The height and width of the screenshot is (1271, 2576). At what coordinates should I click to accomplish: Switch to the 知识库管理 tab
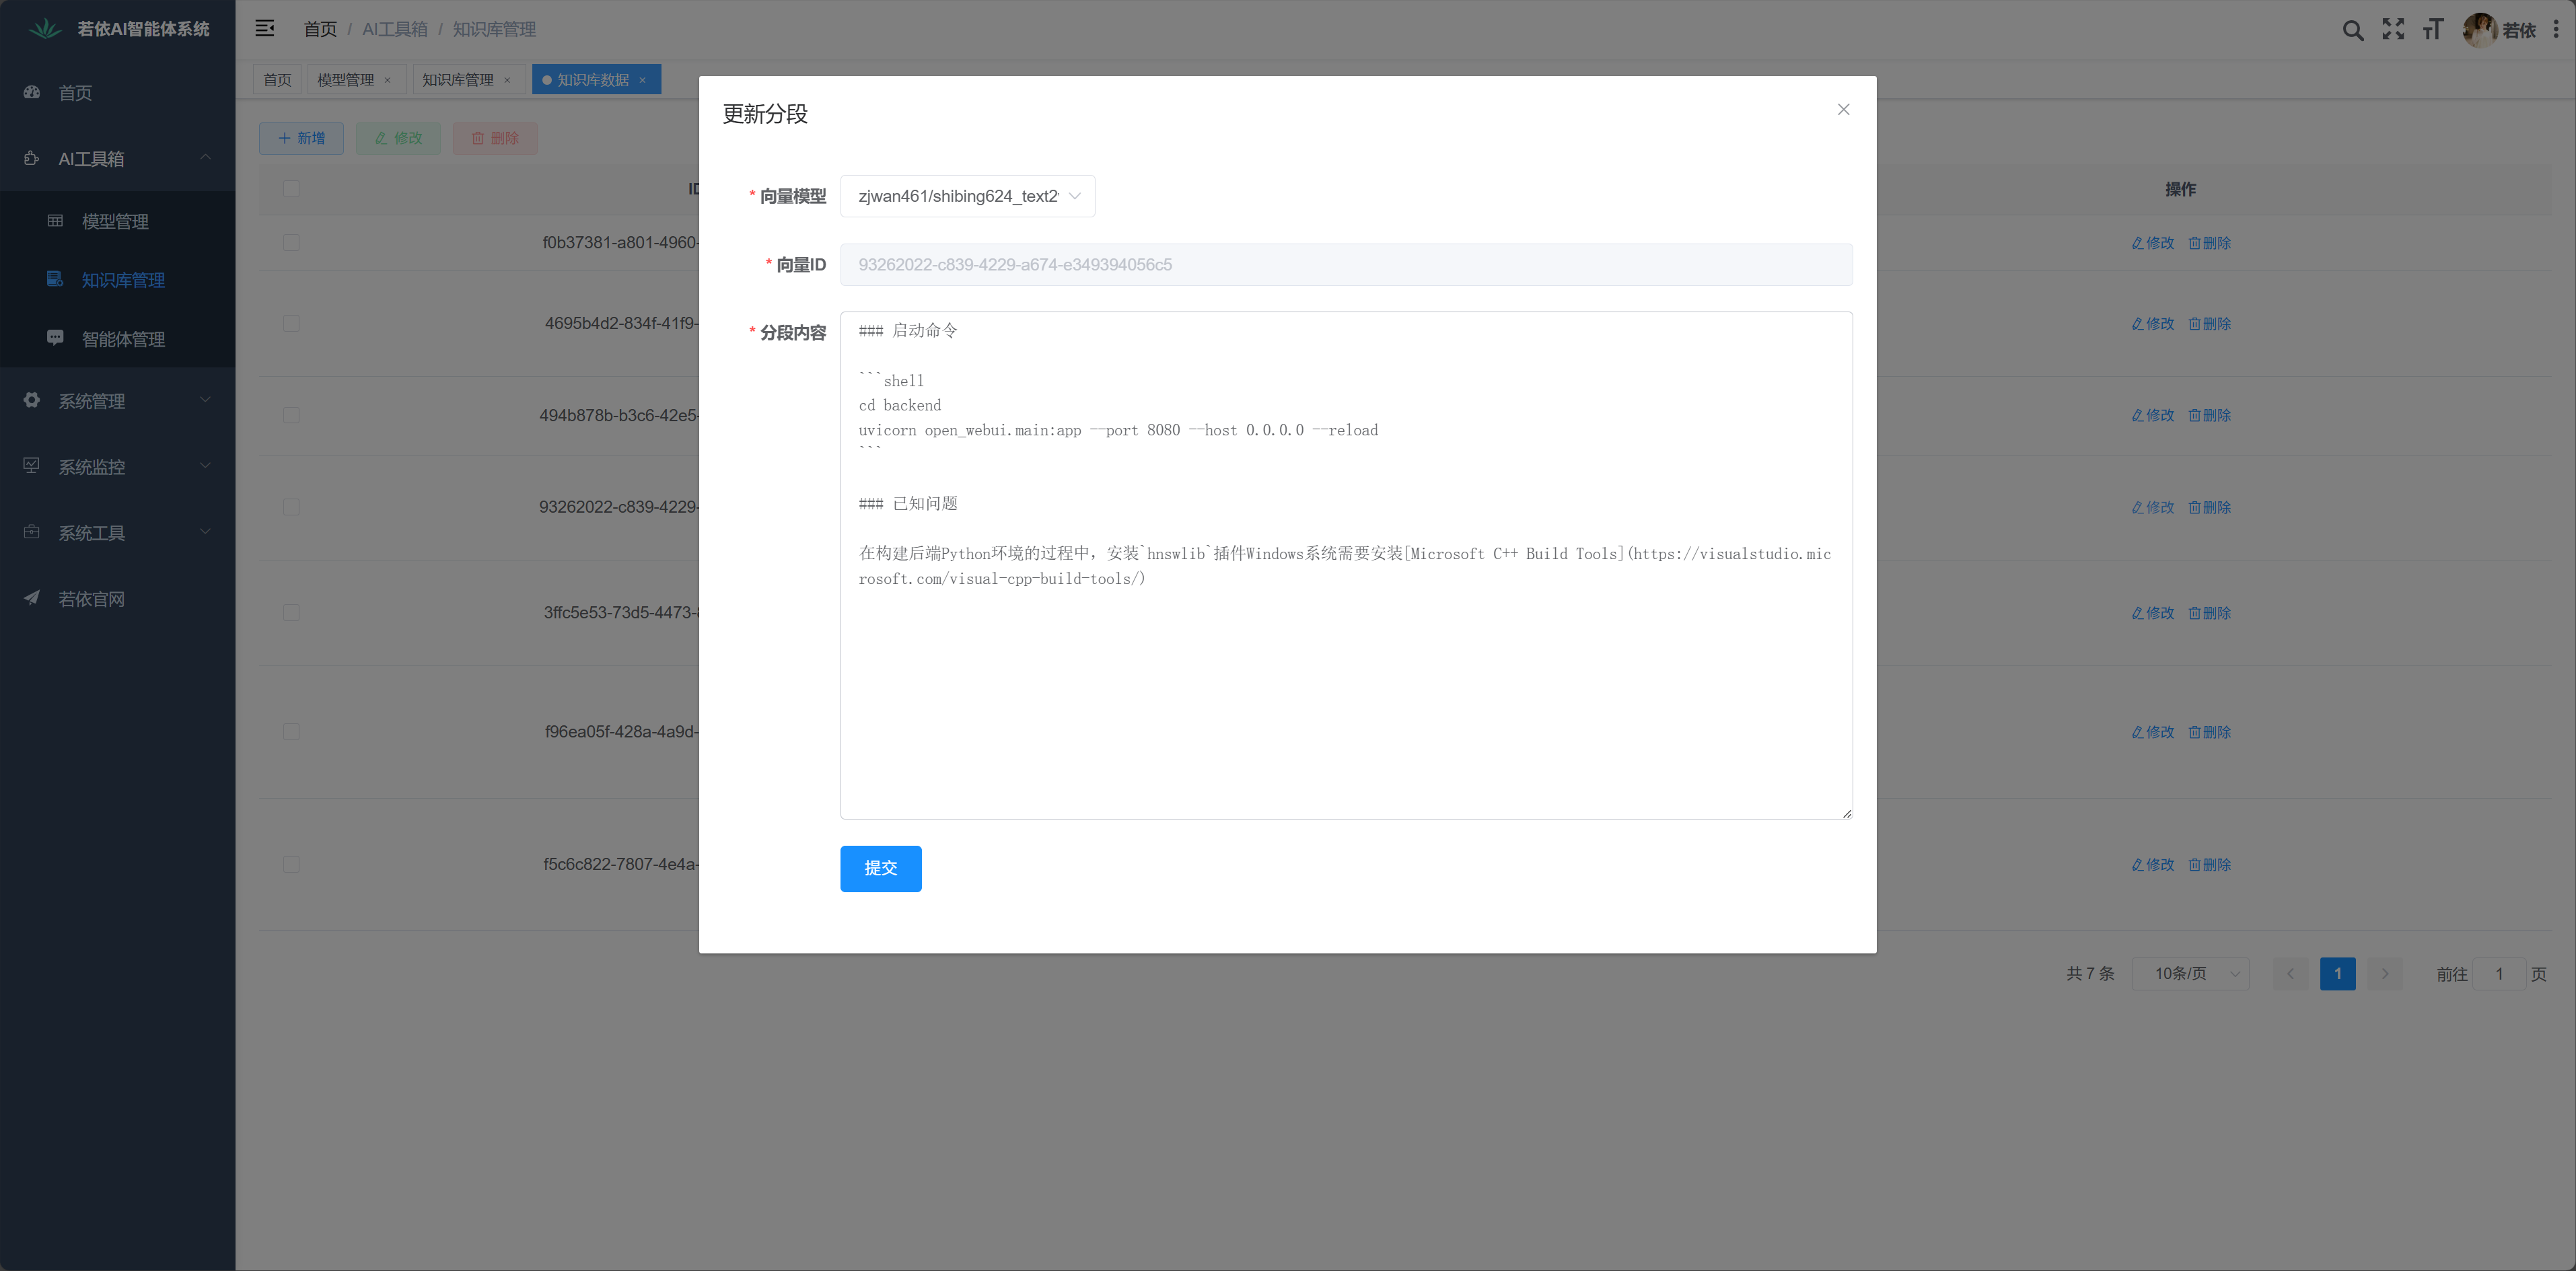[x=458, y=80]
